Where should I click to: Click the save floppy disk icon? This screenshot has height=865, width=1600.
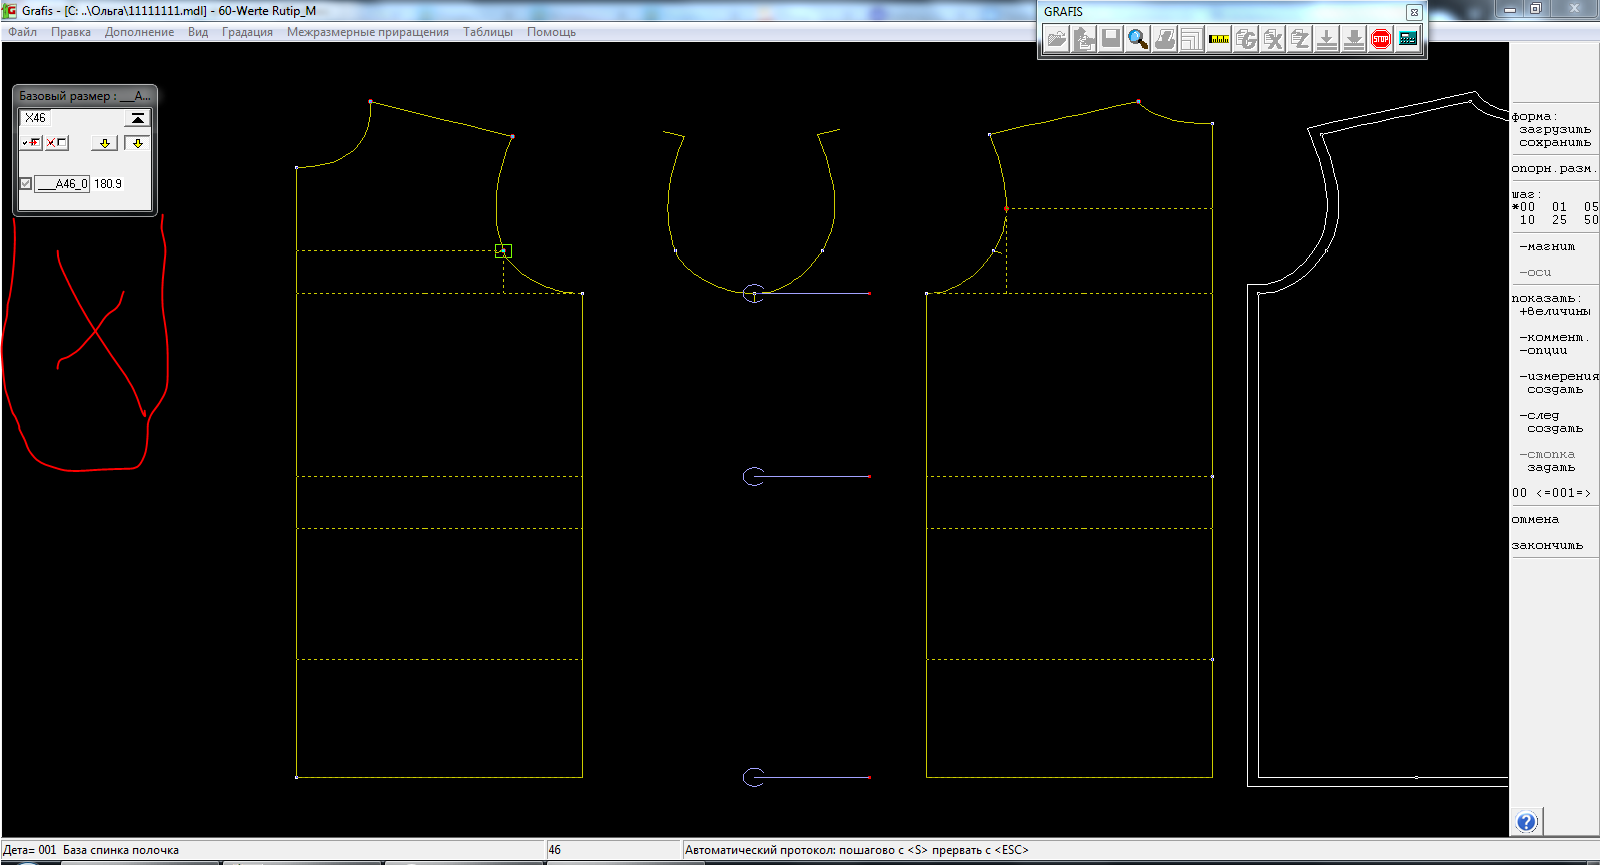coord(1111,39)
